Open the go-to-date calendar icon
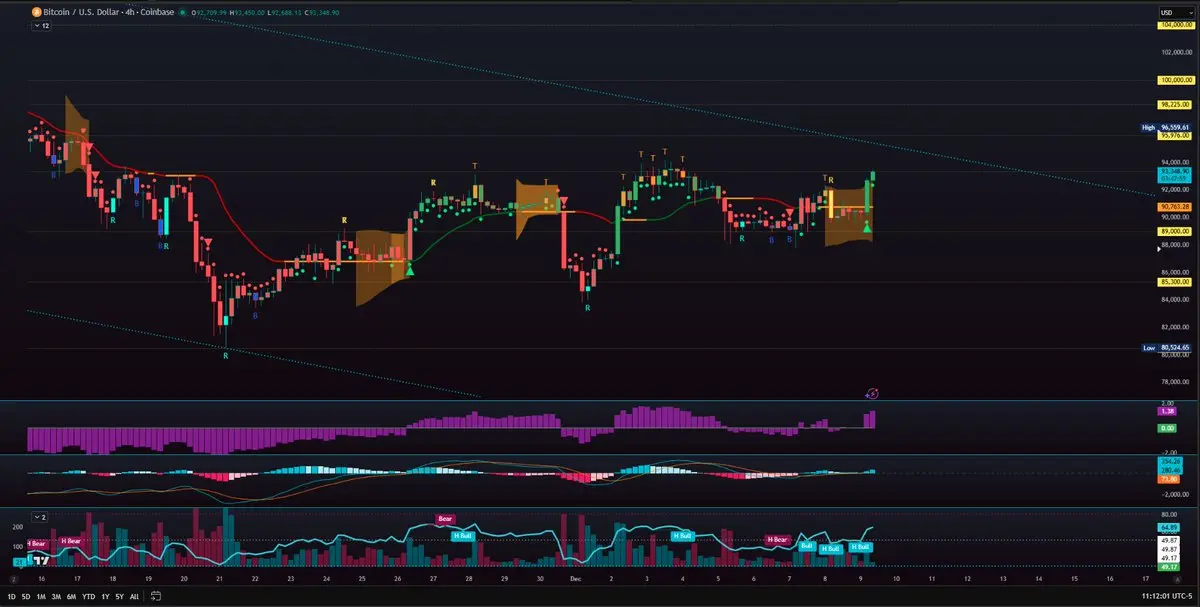This screenshot has height=607, width=1200. click(x=158, y=596)
